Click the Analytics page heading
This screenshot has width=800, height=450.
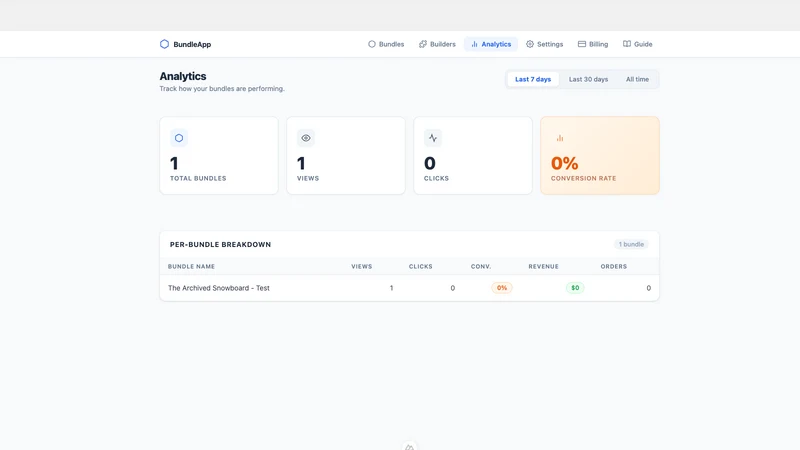183,76
